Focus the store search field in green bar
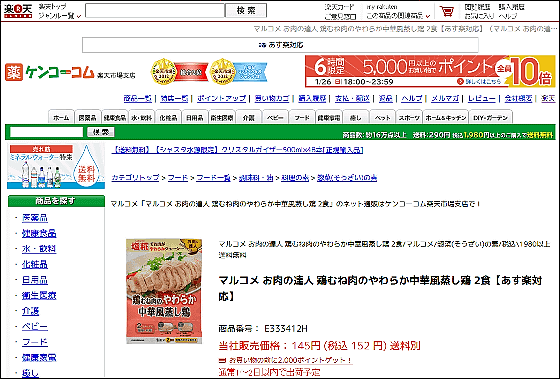 46,132
